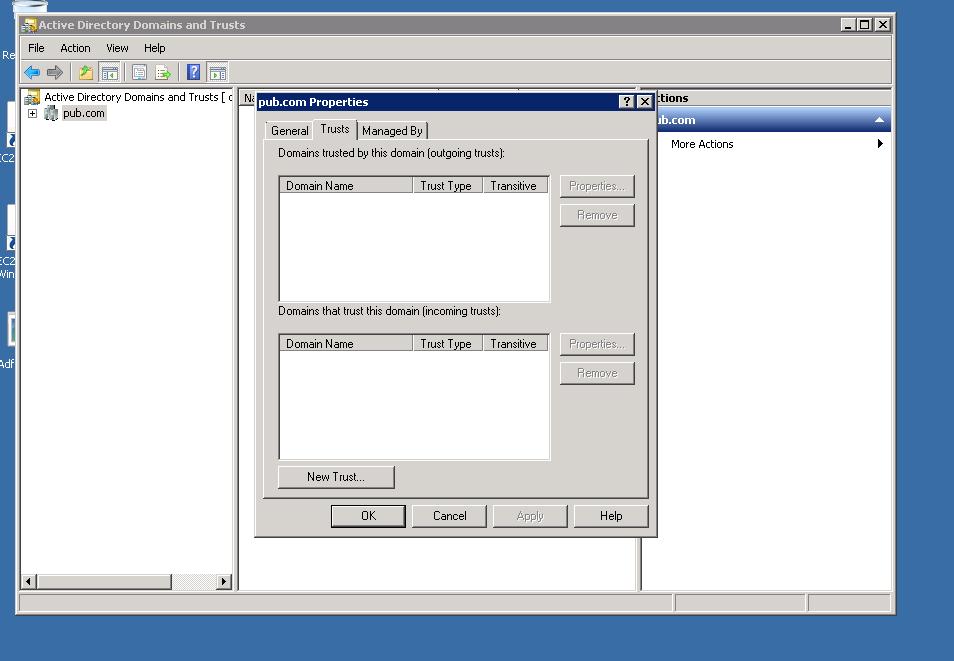Open the Help toolbar icon
954x661 pixels.
pos(192,72)
